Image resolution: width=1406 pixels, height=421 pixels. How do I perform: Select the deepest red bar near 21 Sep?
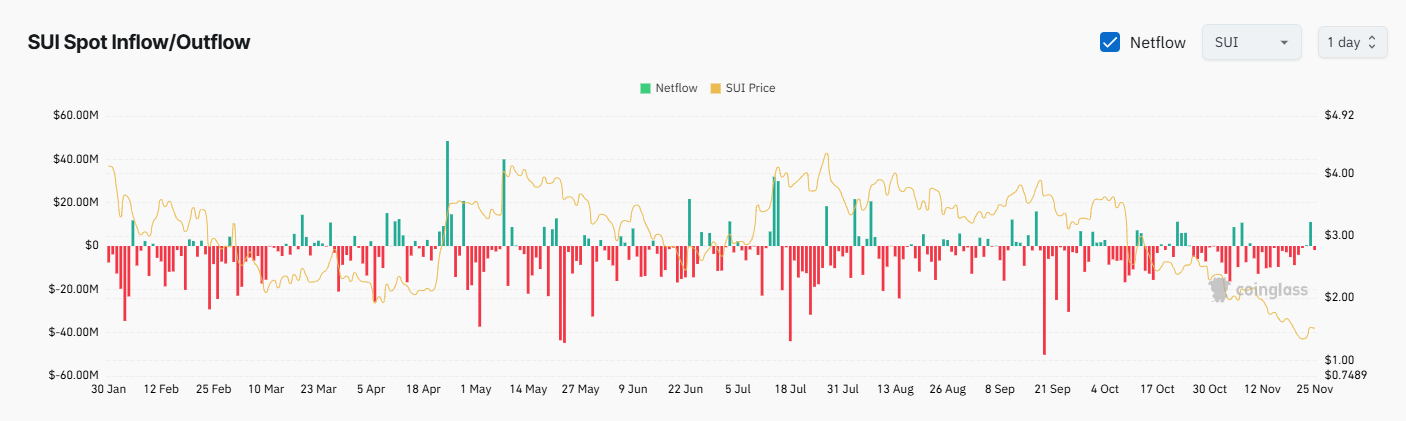[x=1044, y=299]
